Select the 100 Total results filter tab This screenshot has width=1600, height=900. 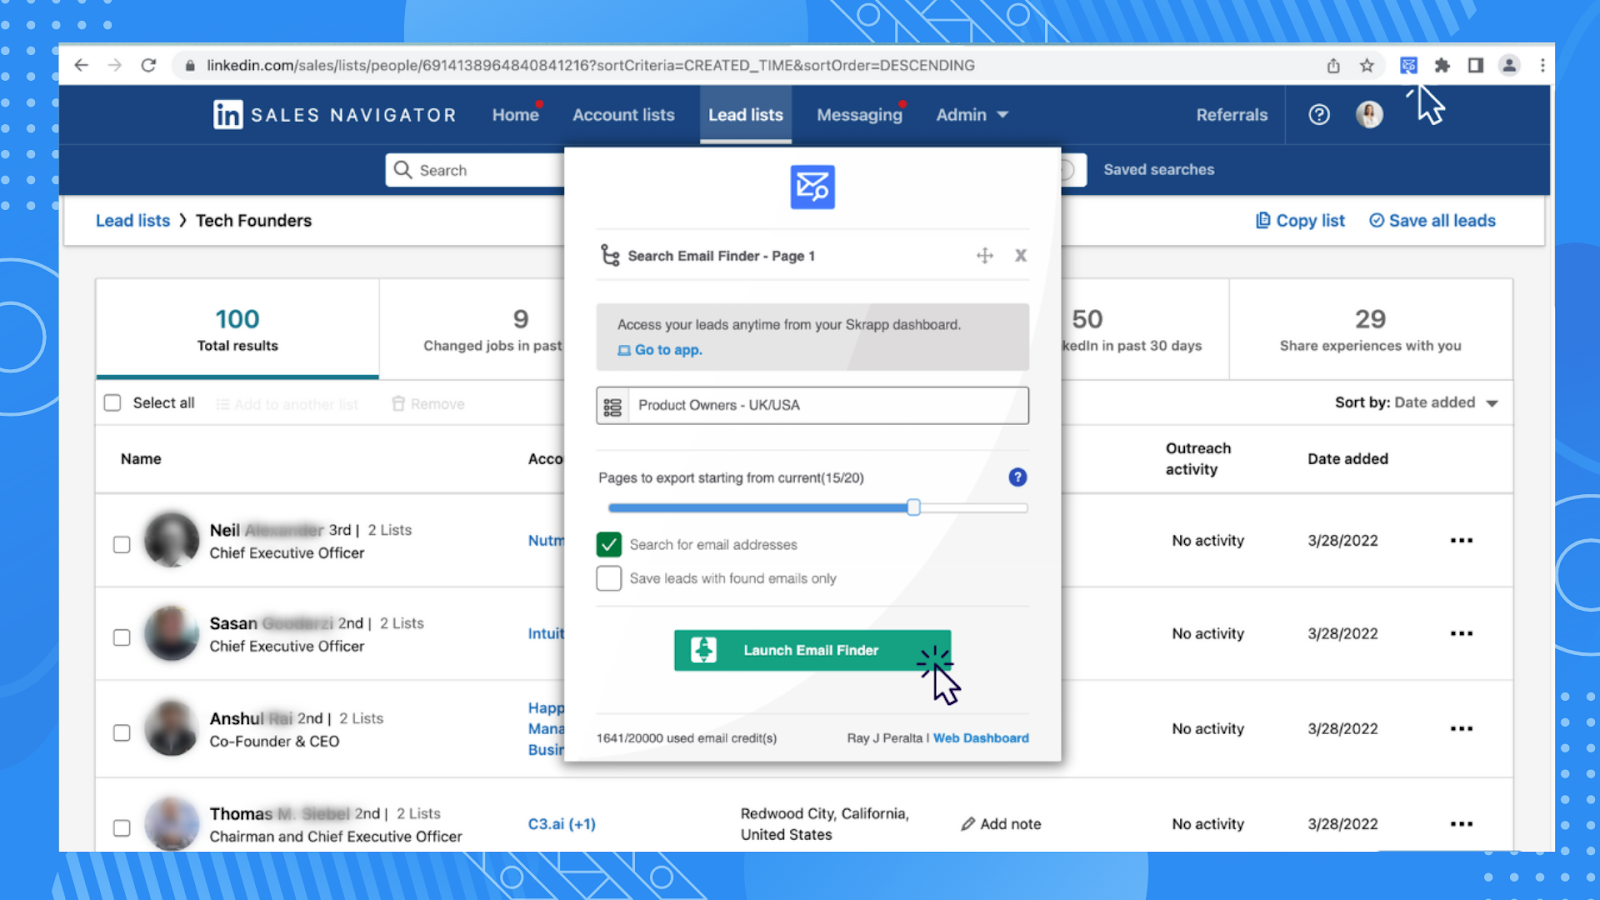[x=238, y=329]
